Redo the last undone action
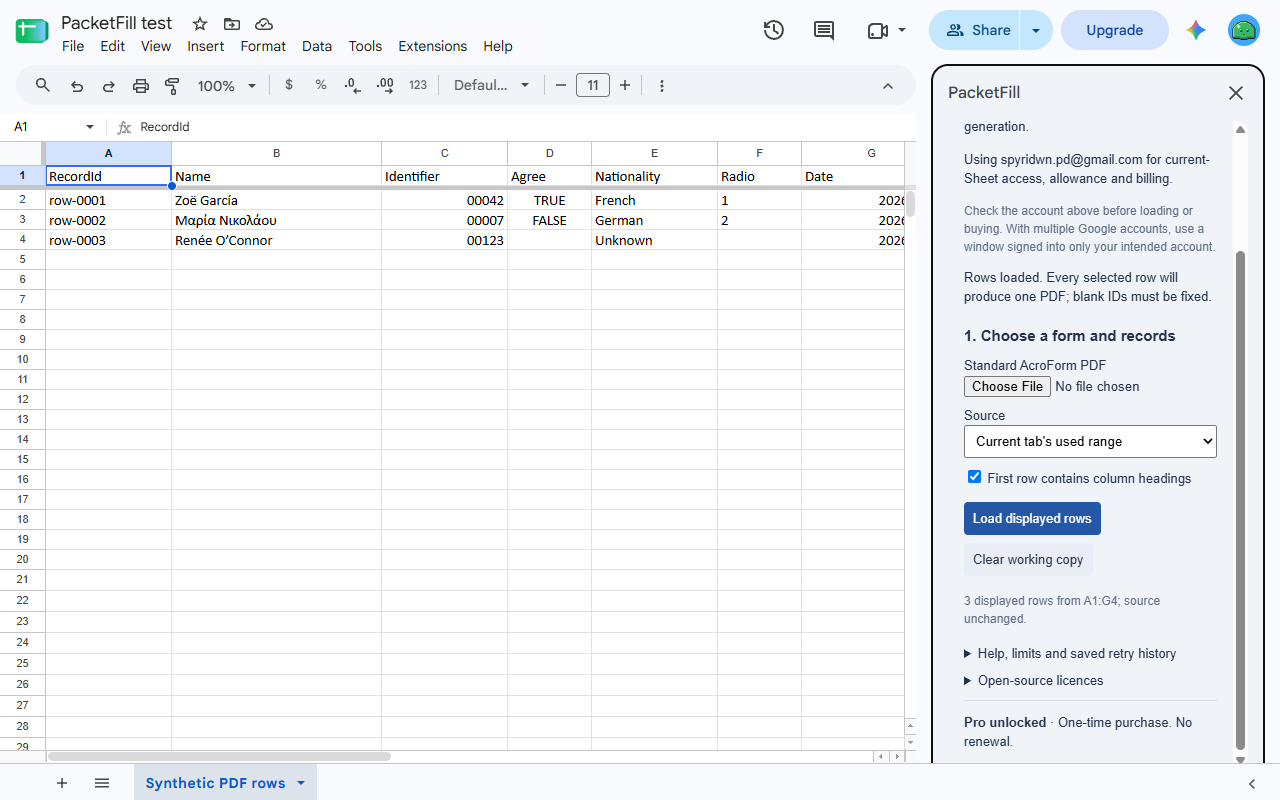1280x800 pixels. (x=109, y=86)
